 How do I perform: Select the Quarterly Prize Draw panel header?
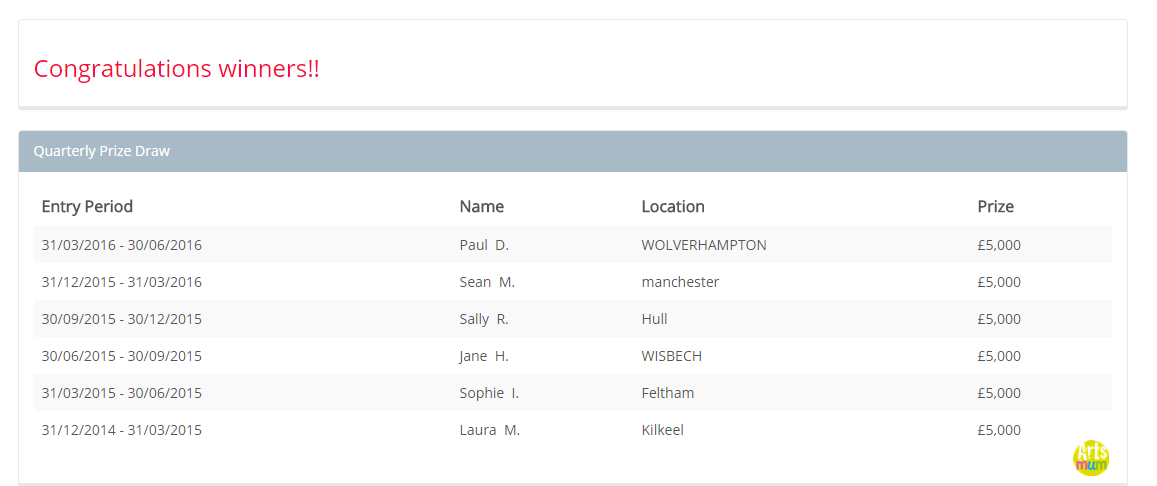(x=573, y=151)
